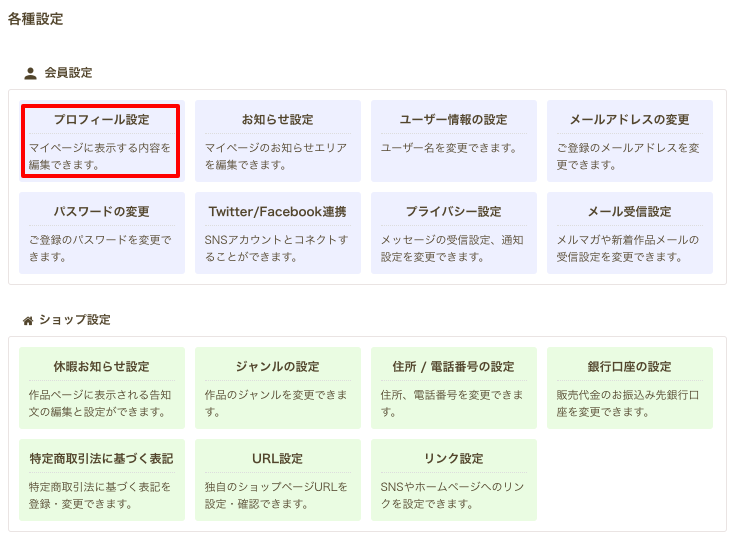Click text starting 'SNSやホームページへのリンク'
Image resolution: width=741 pixels, height=547 pixels.
pos(452,495)
